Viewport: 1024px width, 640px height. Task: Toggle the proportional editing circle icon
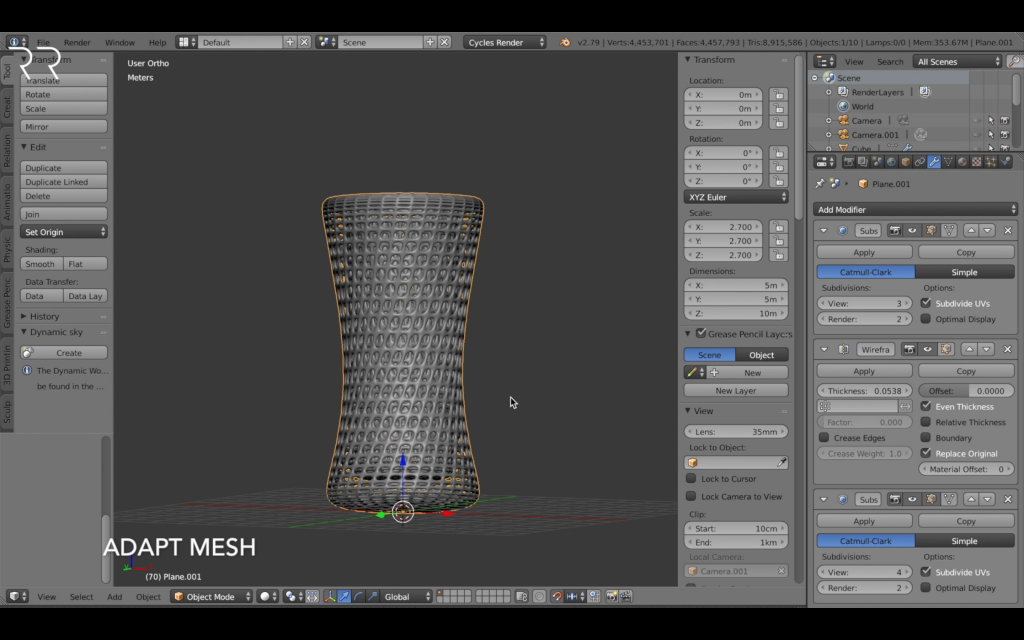[x=539, y=596]
